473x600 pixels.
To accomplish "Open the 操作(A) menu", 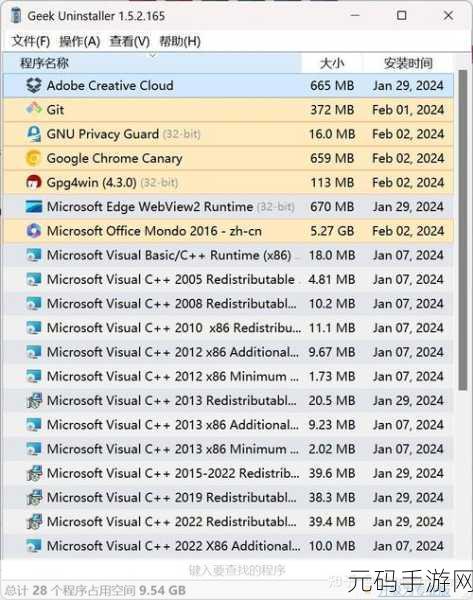I will 80,41.
